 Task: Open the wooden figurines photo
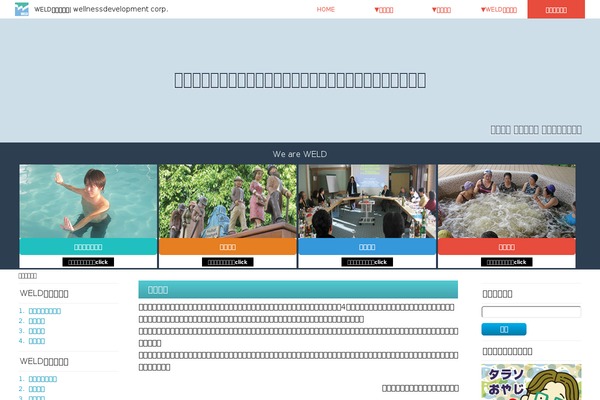(228, 201)
